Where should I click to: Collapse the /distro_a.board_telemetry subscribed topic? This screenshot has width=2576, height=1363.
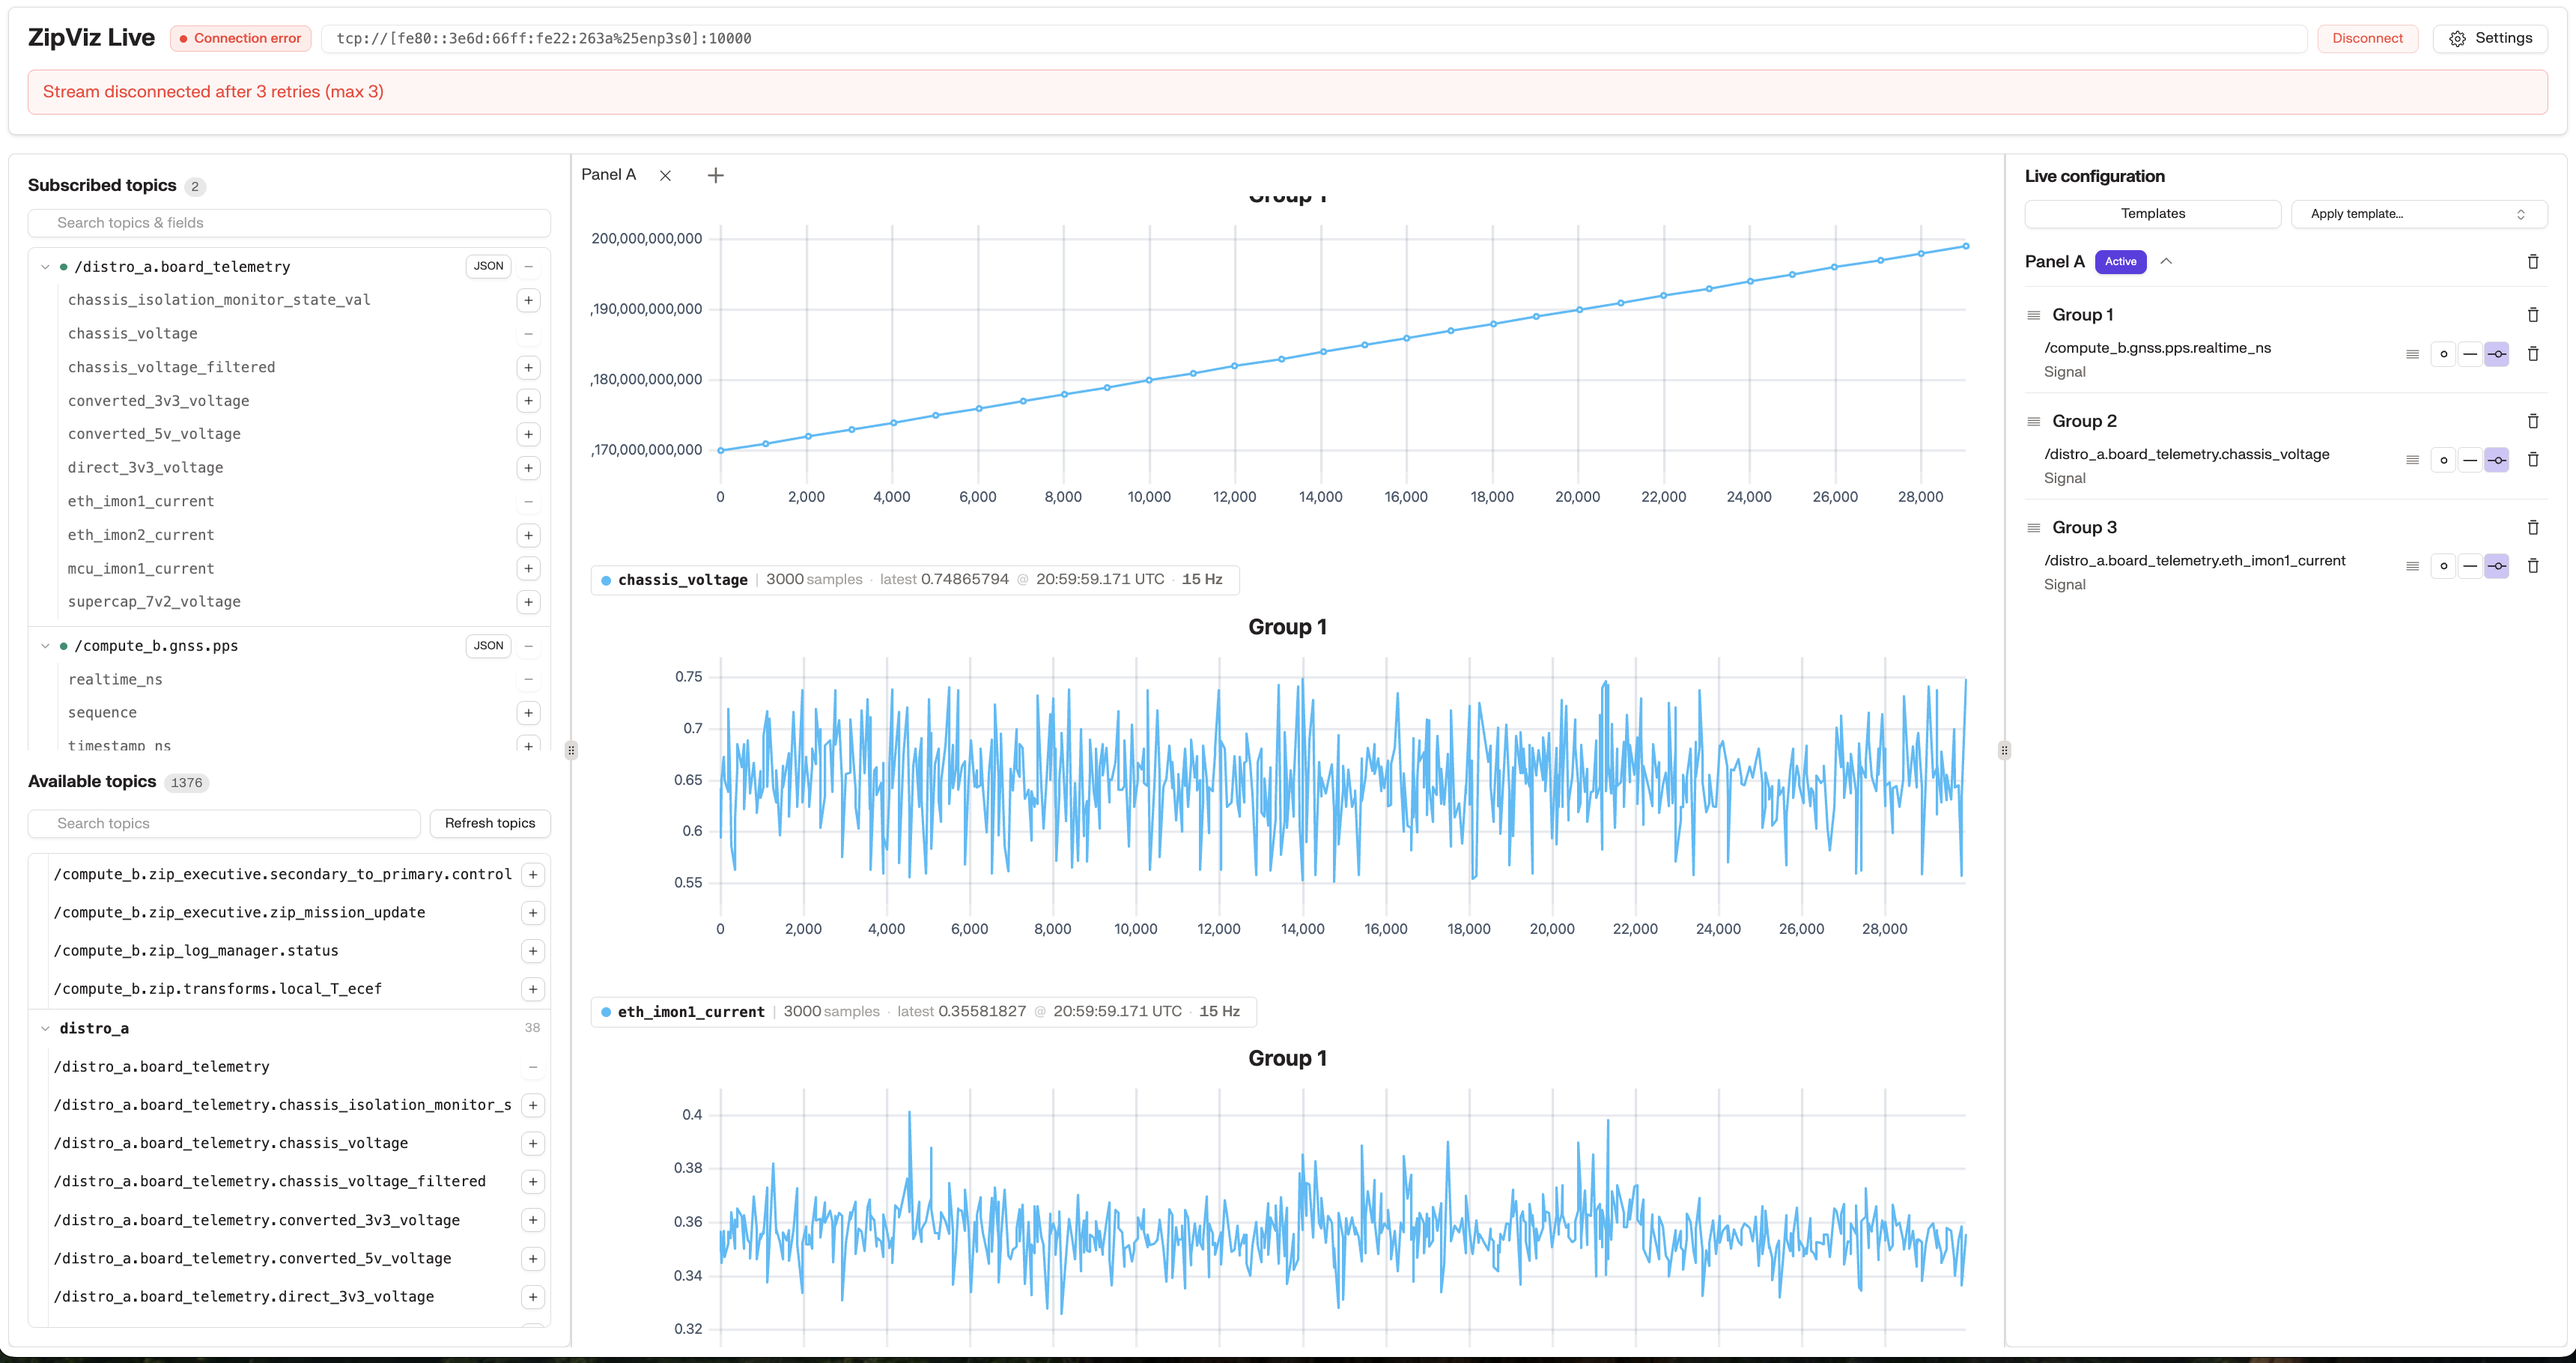45,267
